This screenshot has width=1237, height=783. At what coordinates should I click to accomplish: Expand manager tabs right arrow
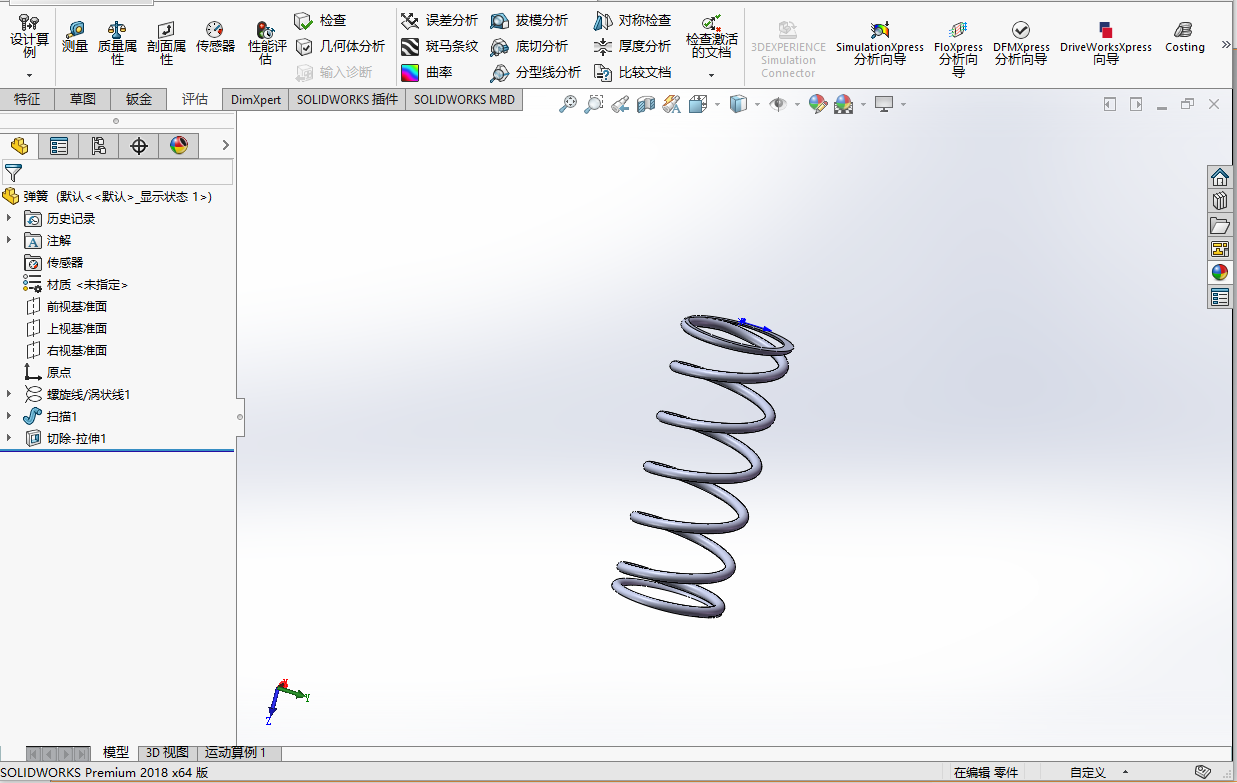tap(226, 146)
